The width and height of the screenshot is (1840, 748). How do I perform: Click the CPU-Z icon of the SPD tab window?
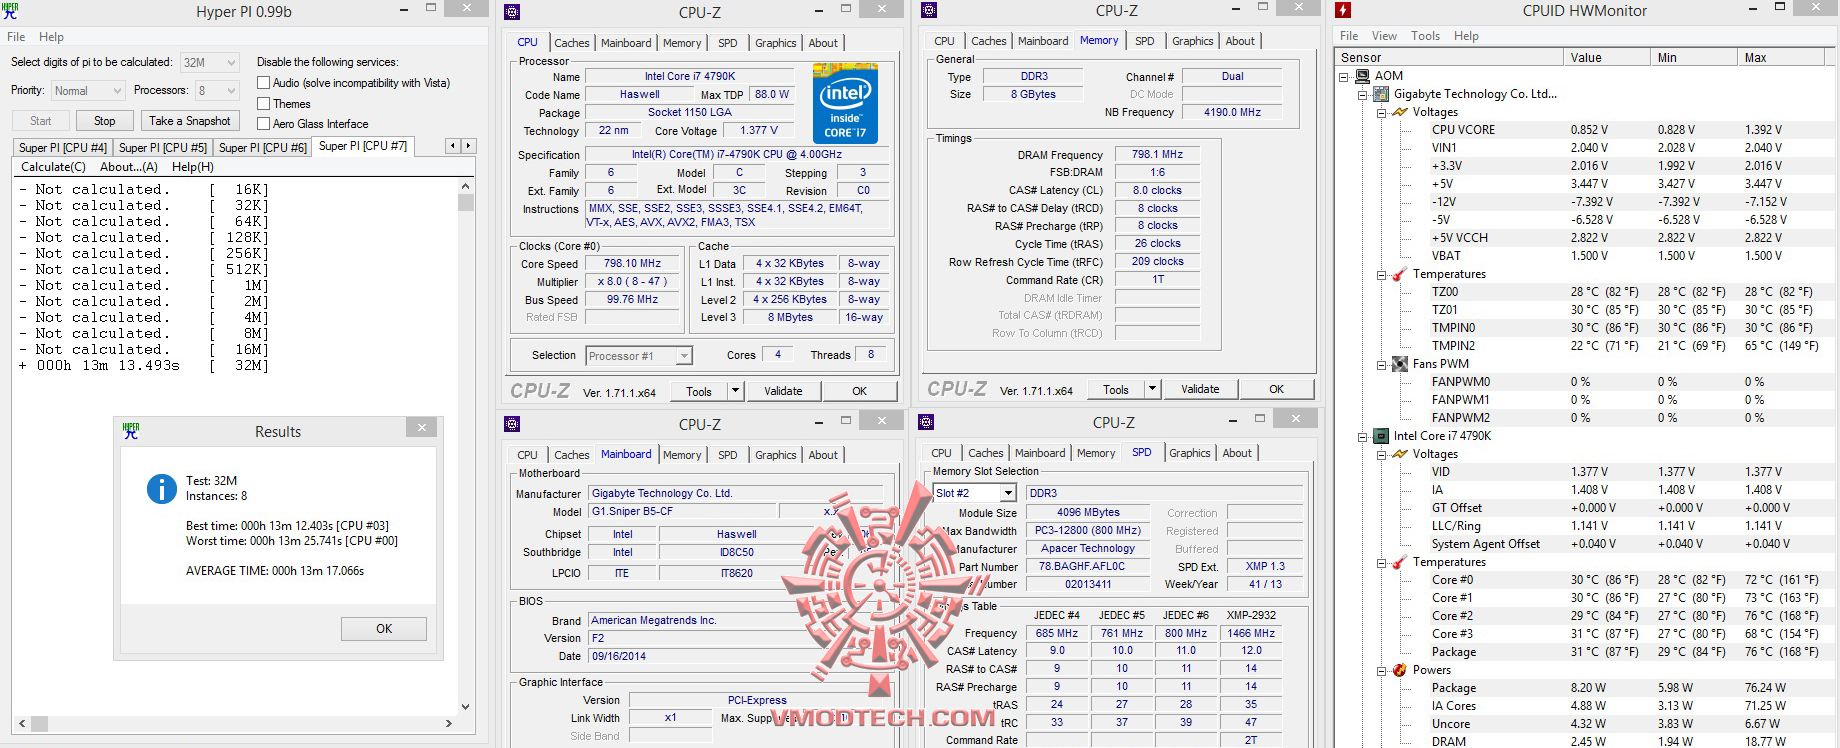pyautogui.click(x=926, y=422)
